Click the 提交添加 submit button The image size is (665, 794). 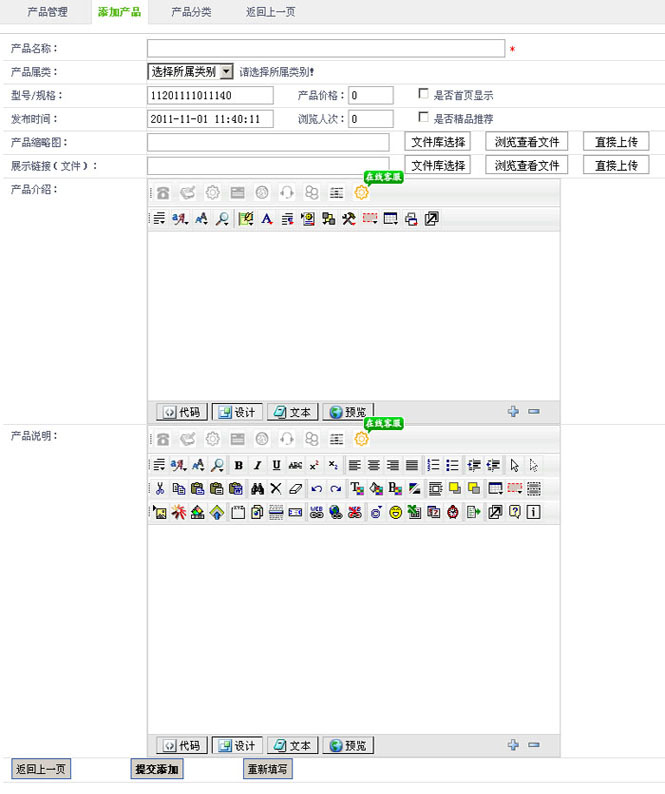(156, 769)
